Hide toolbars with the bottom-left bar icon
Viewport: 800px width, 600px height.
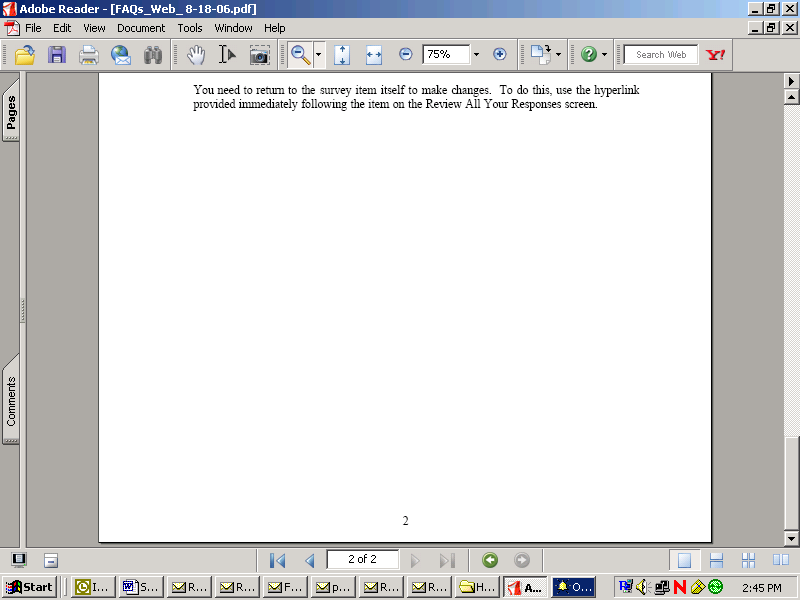point(51,560)
